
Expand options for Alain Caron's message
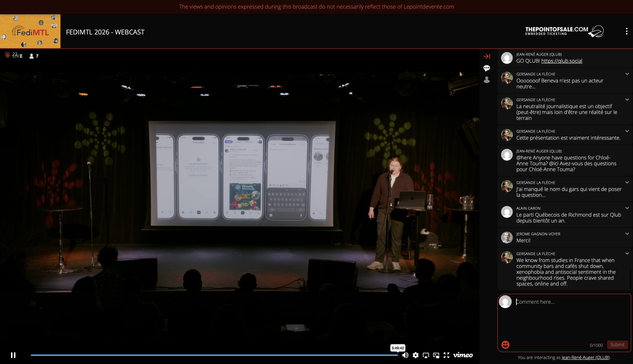coord(627,208)
